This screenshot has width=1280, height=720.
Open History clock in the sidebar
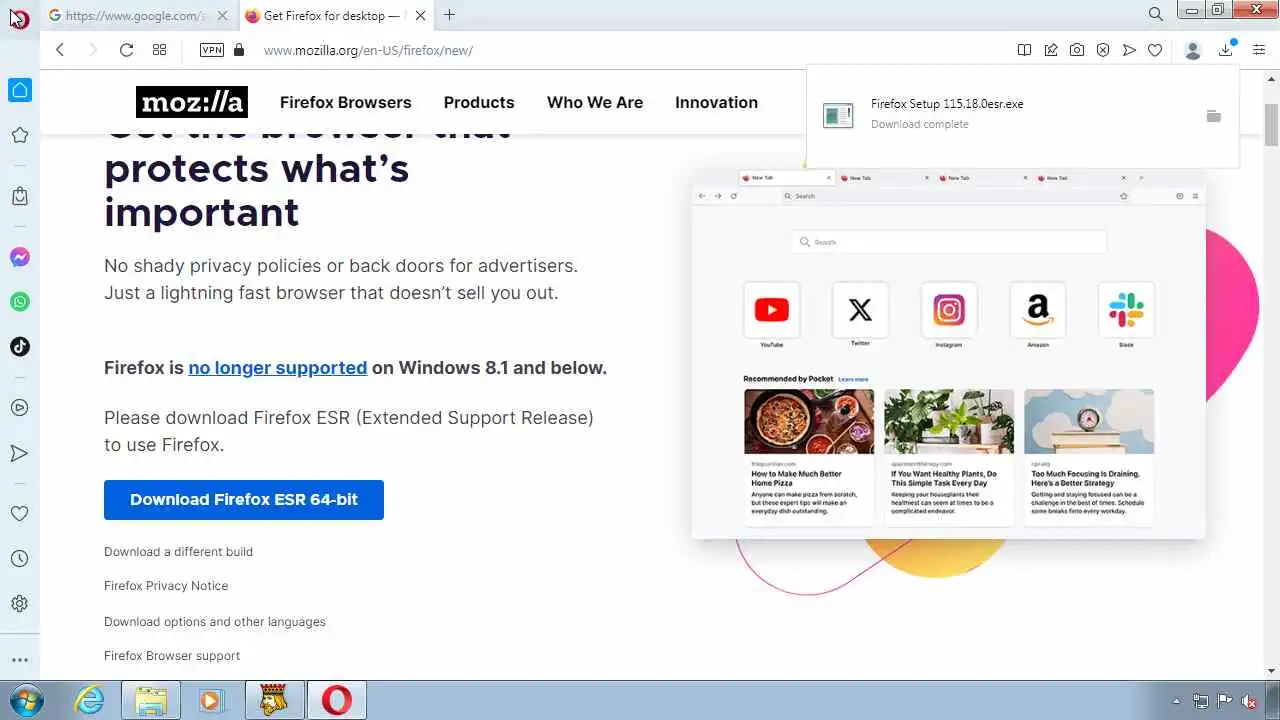(19, 559)
